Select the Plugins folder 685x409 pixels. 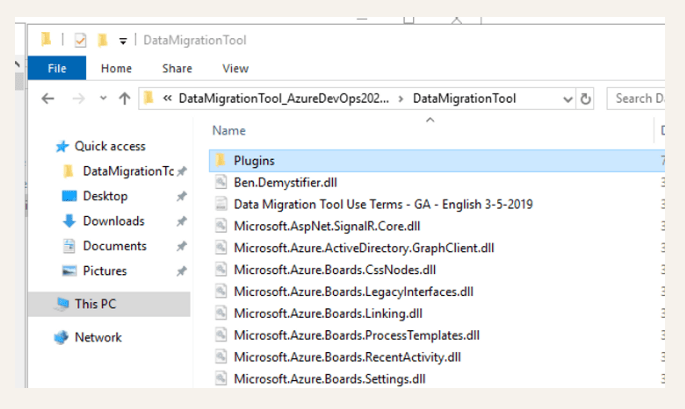tap(437, 160)
